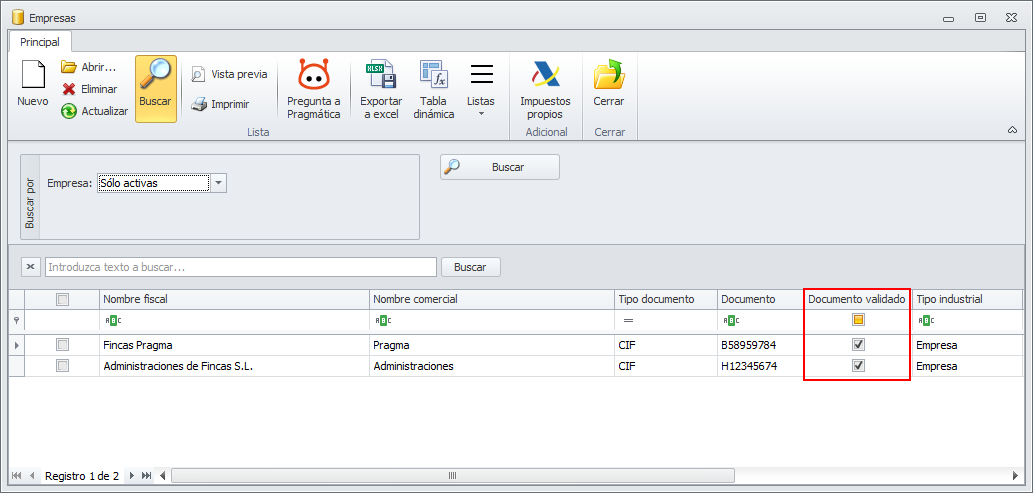Open selected record with Abrir

[x=89, y=67]
